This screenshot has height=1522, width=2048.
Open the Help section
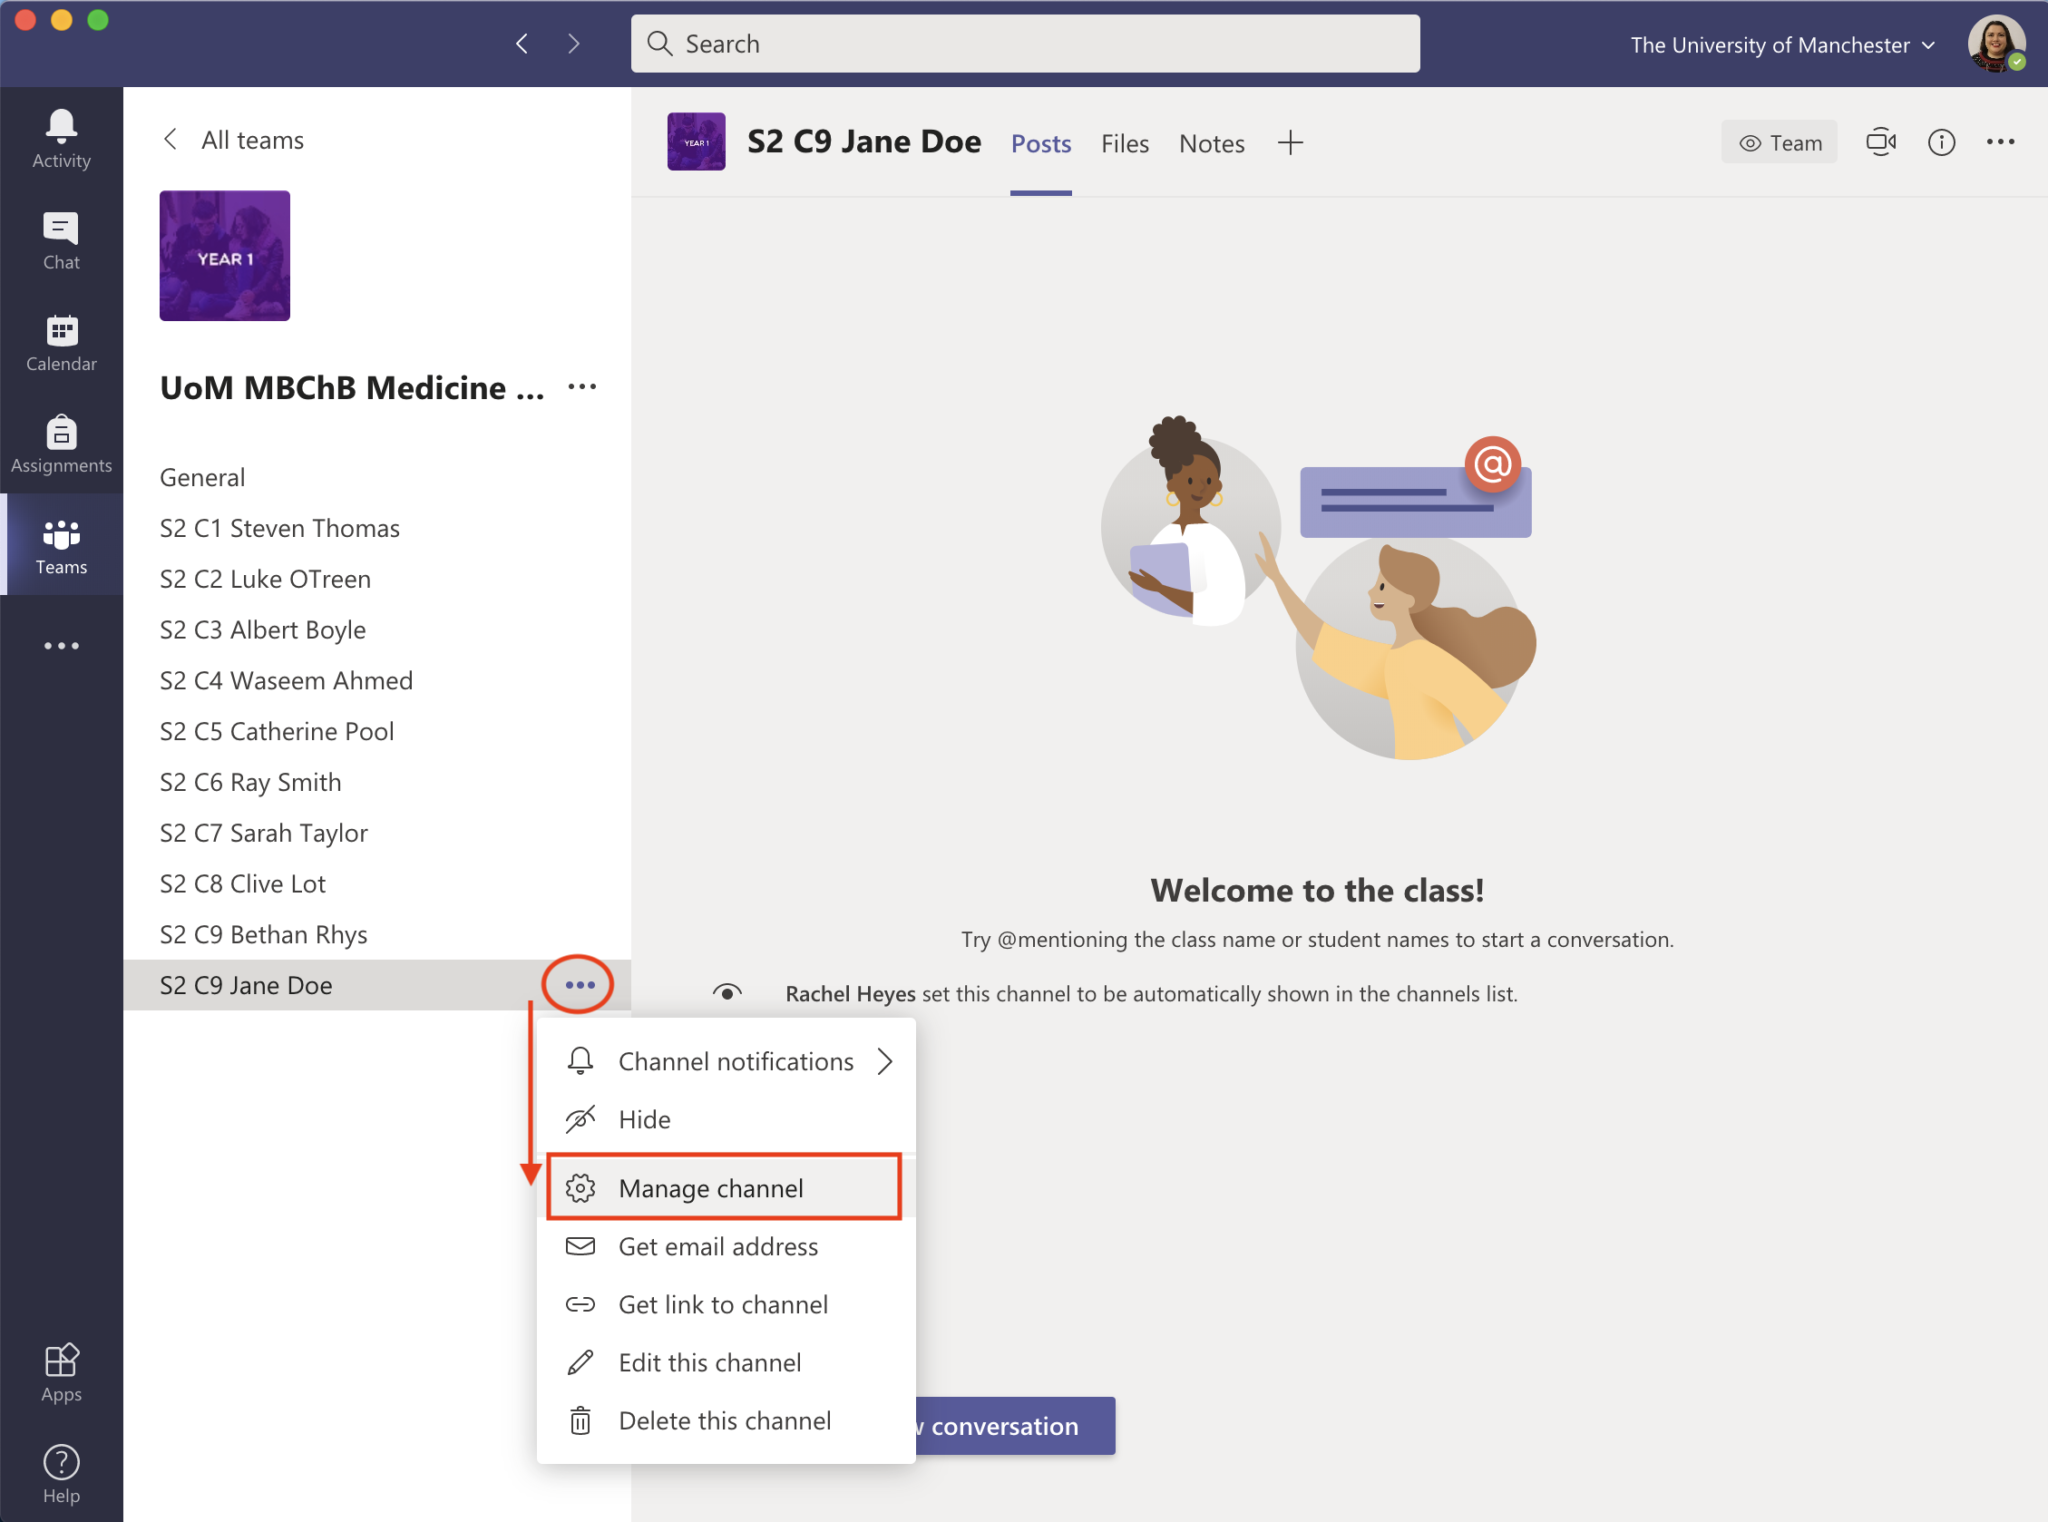point(61,1471)
